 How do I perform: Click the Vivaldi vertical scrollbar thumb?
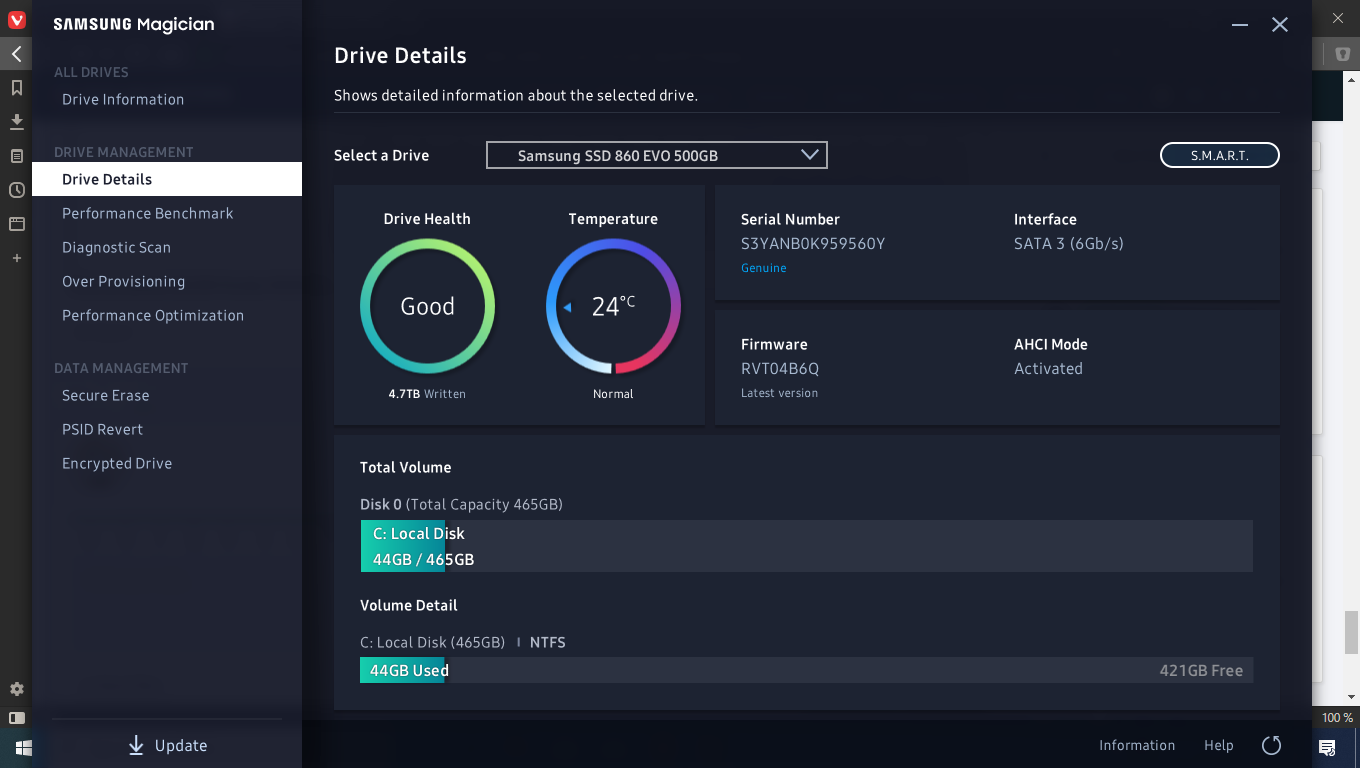[1351, 631]
